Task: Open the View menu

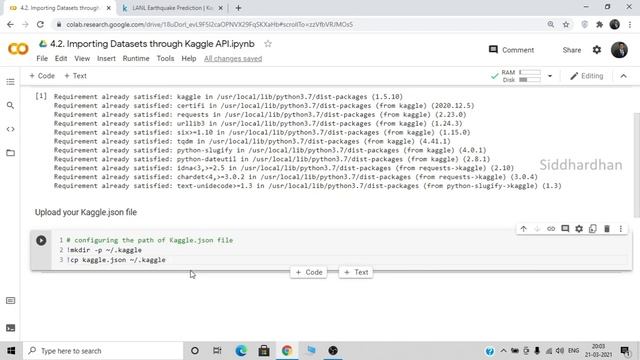Action: point(82,58)
